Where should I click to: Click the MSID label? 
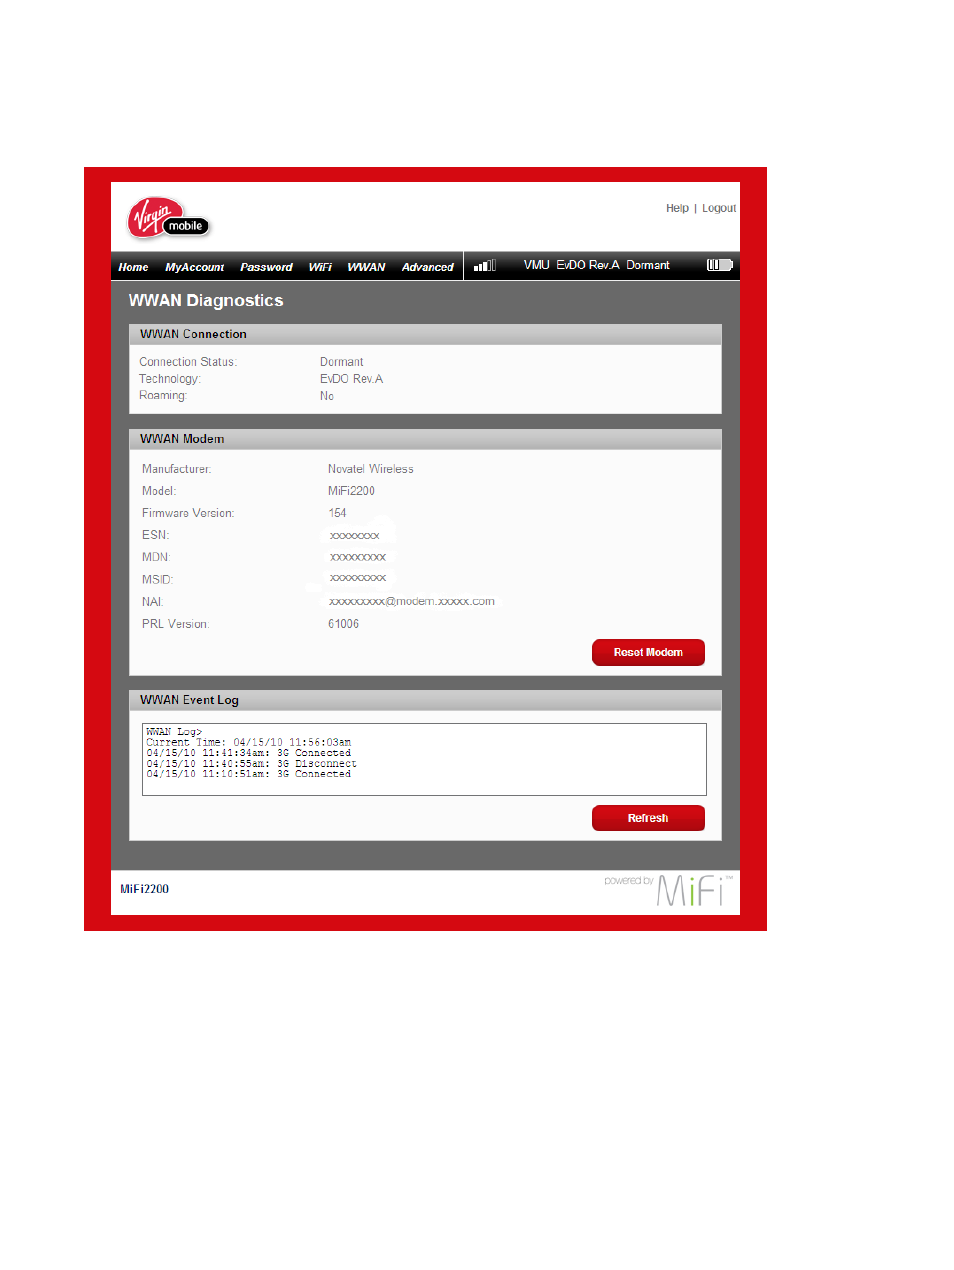(157, 580)
